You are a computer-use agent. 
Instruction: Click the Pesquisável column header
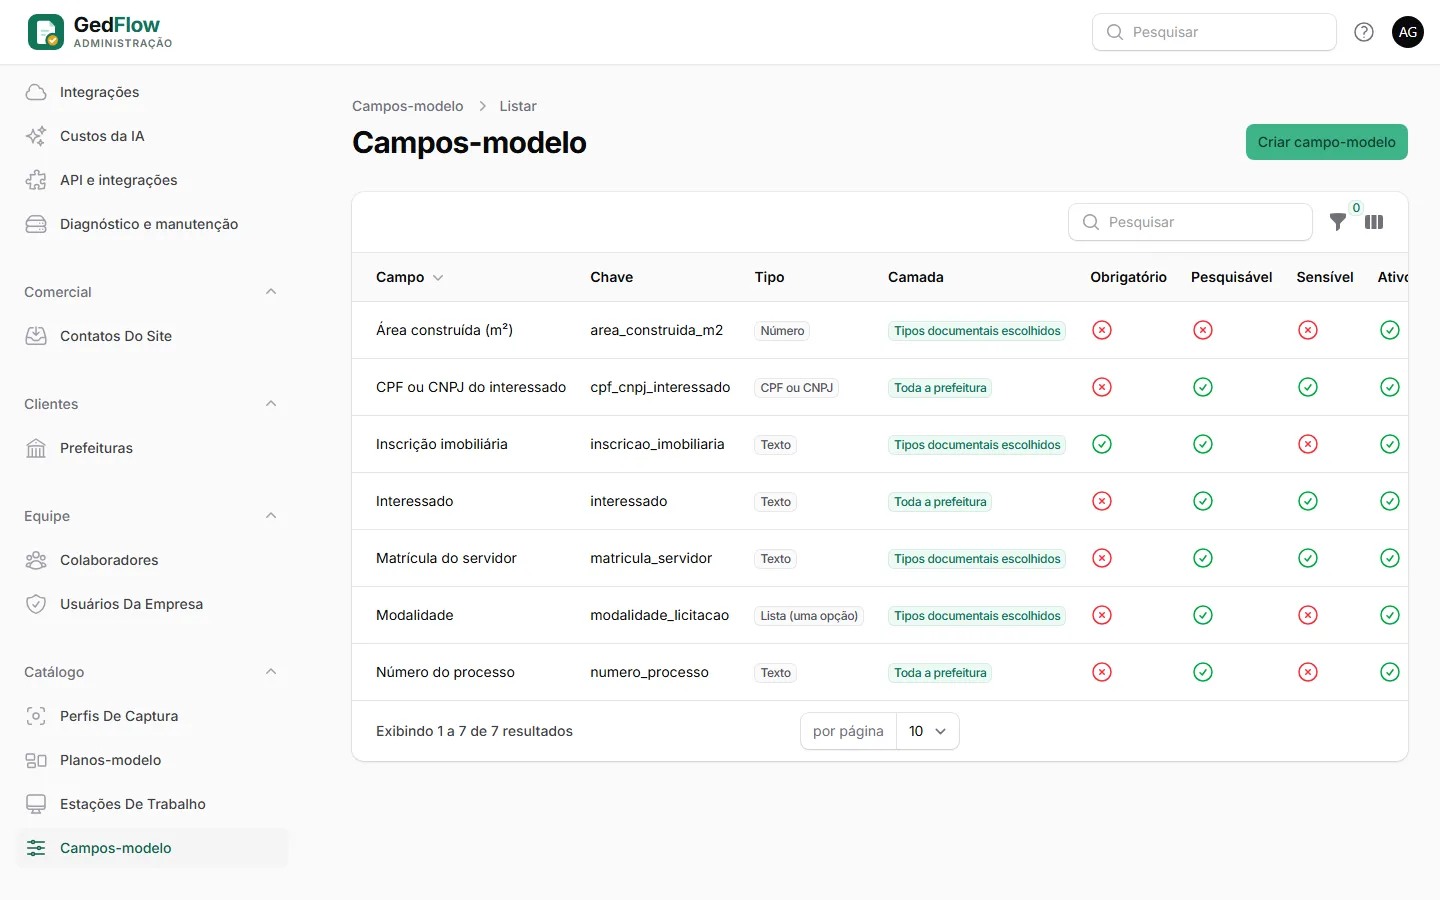click(1231, 277)
